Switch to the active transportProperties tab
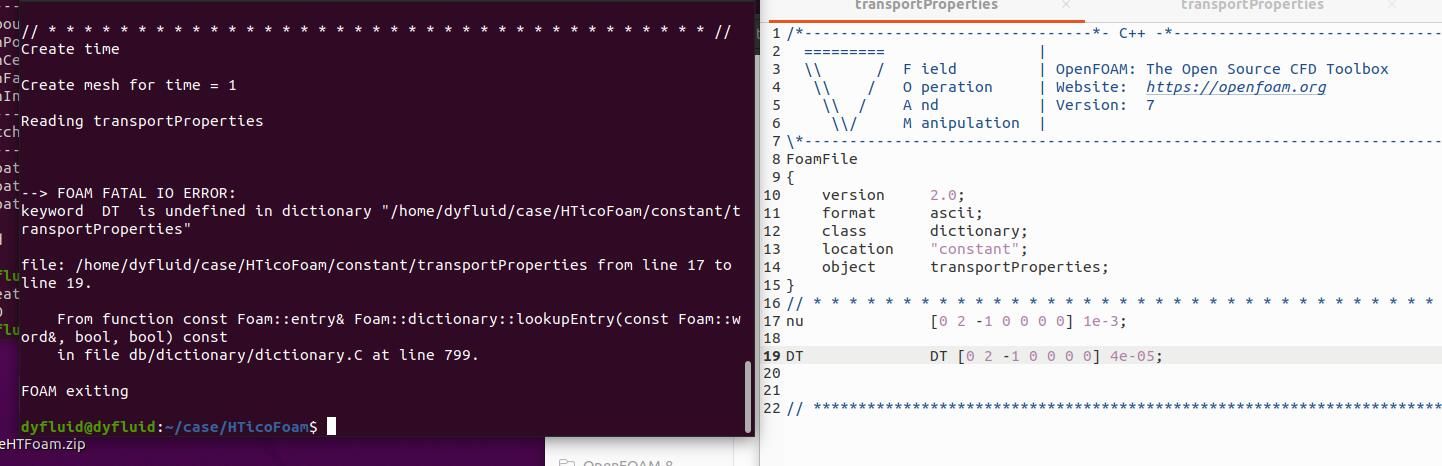This screenshot has height=466, width=1442. click(x=925, y=6)
